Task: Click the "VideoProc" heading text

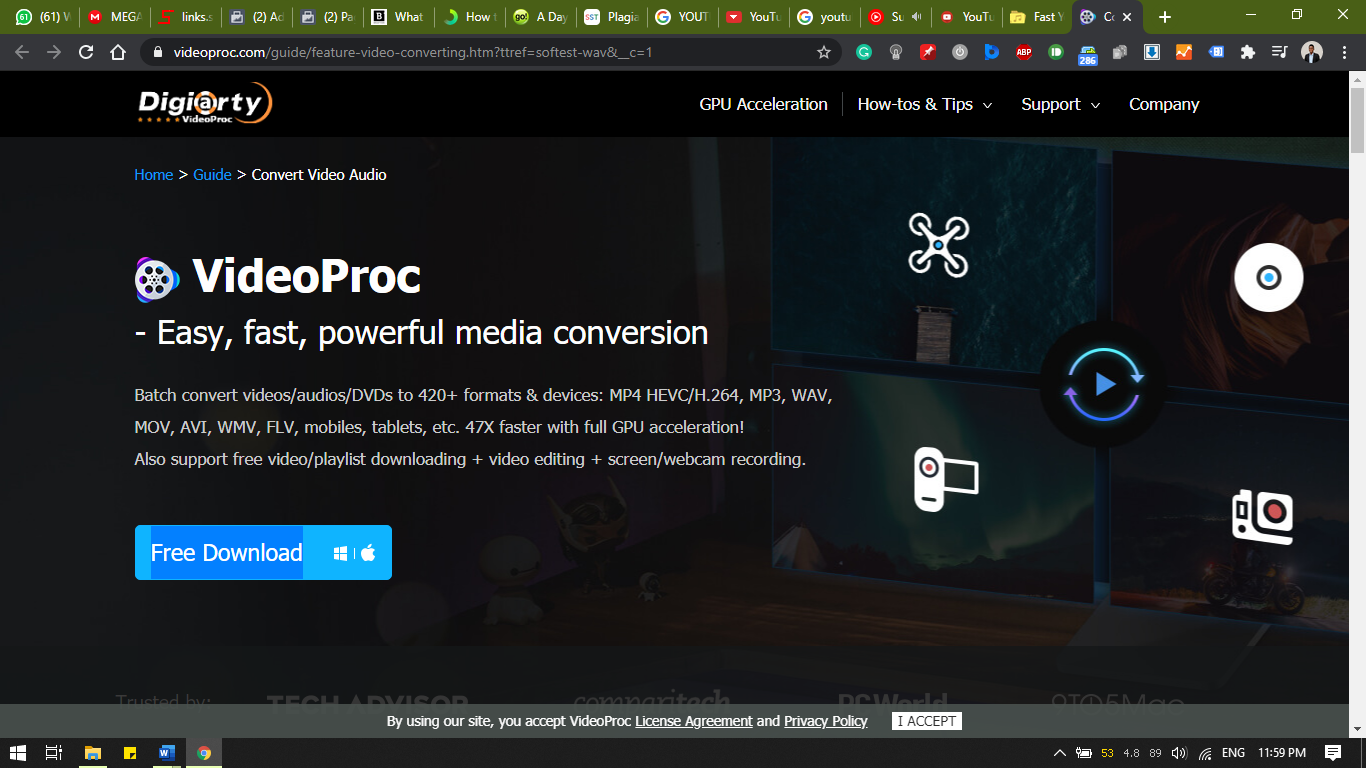Action: 307,277
